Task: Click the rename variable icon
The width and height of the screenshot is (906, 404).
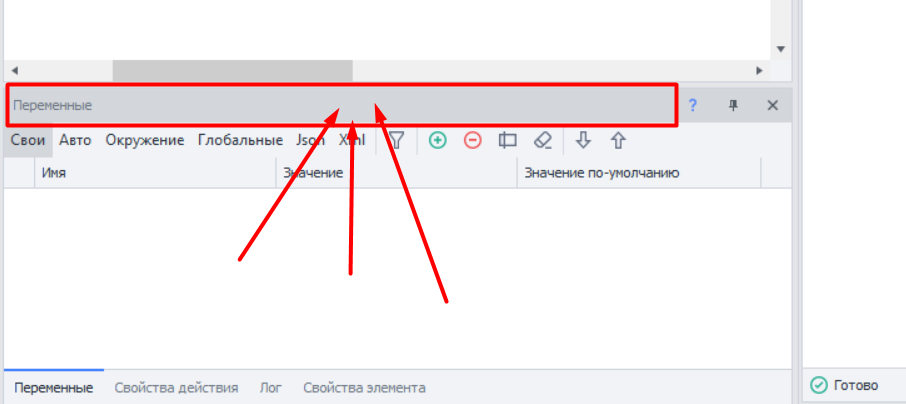Action: (x=507, y=140)
